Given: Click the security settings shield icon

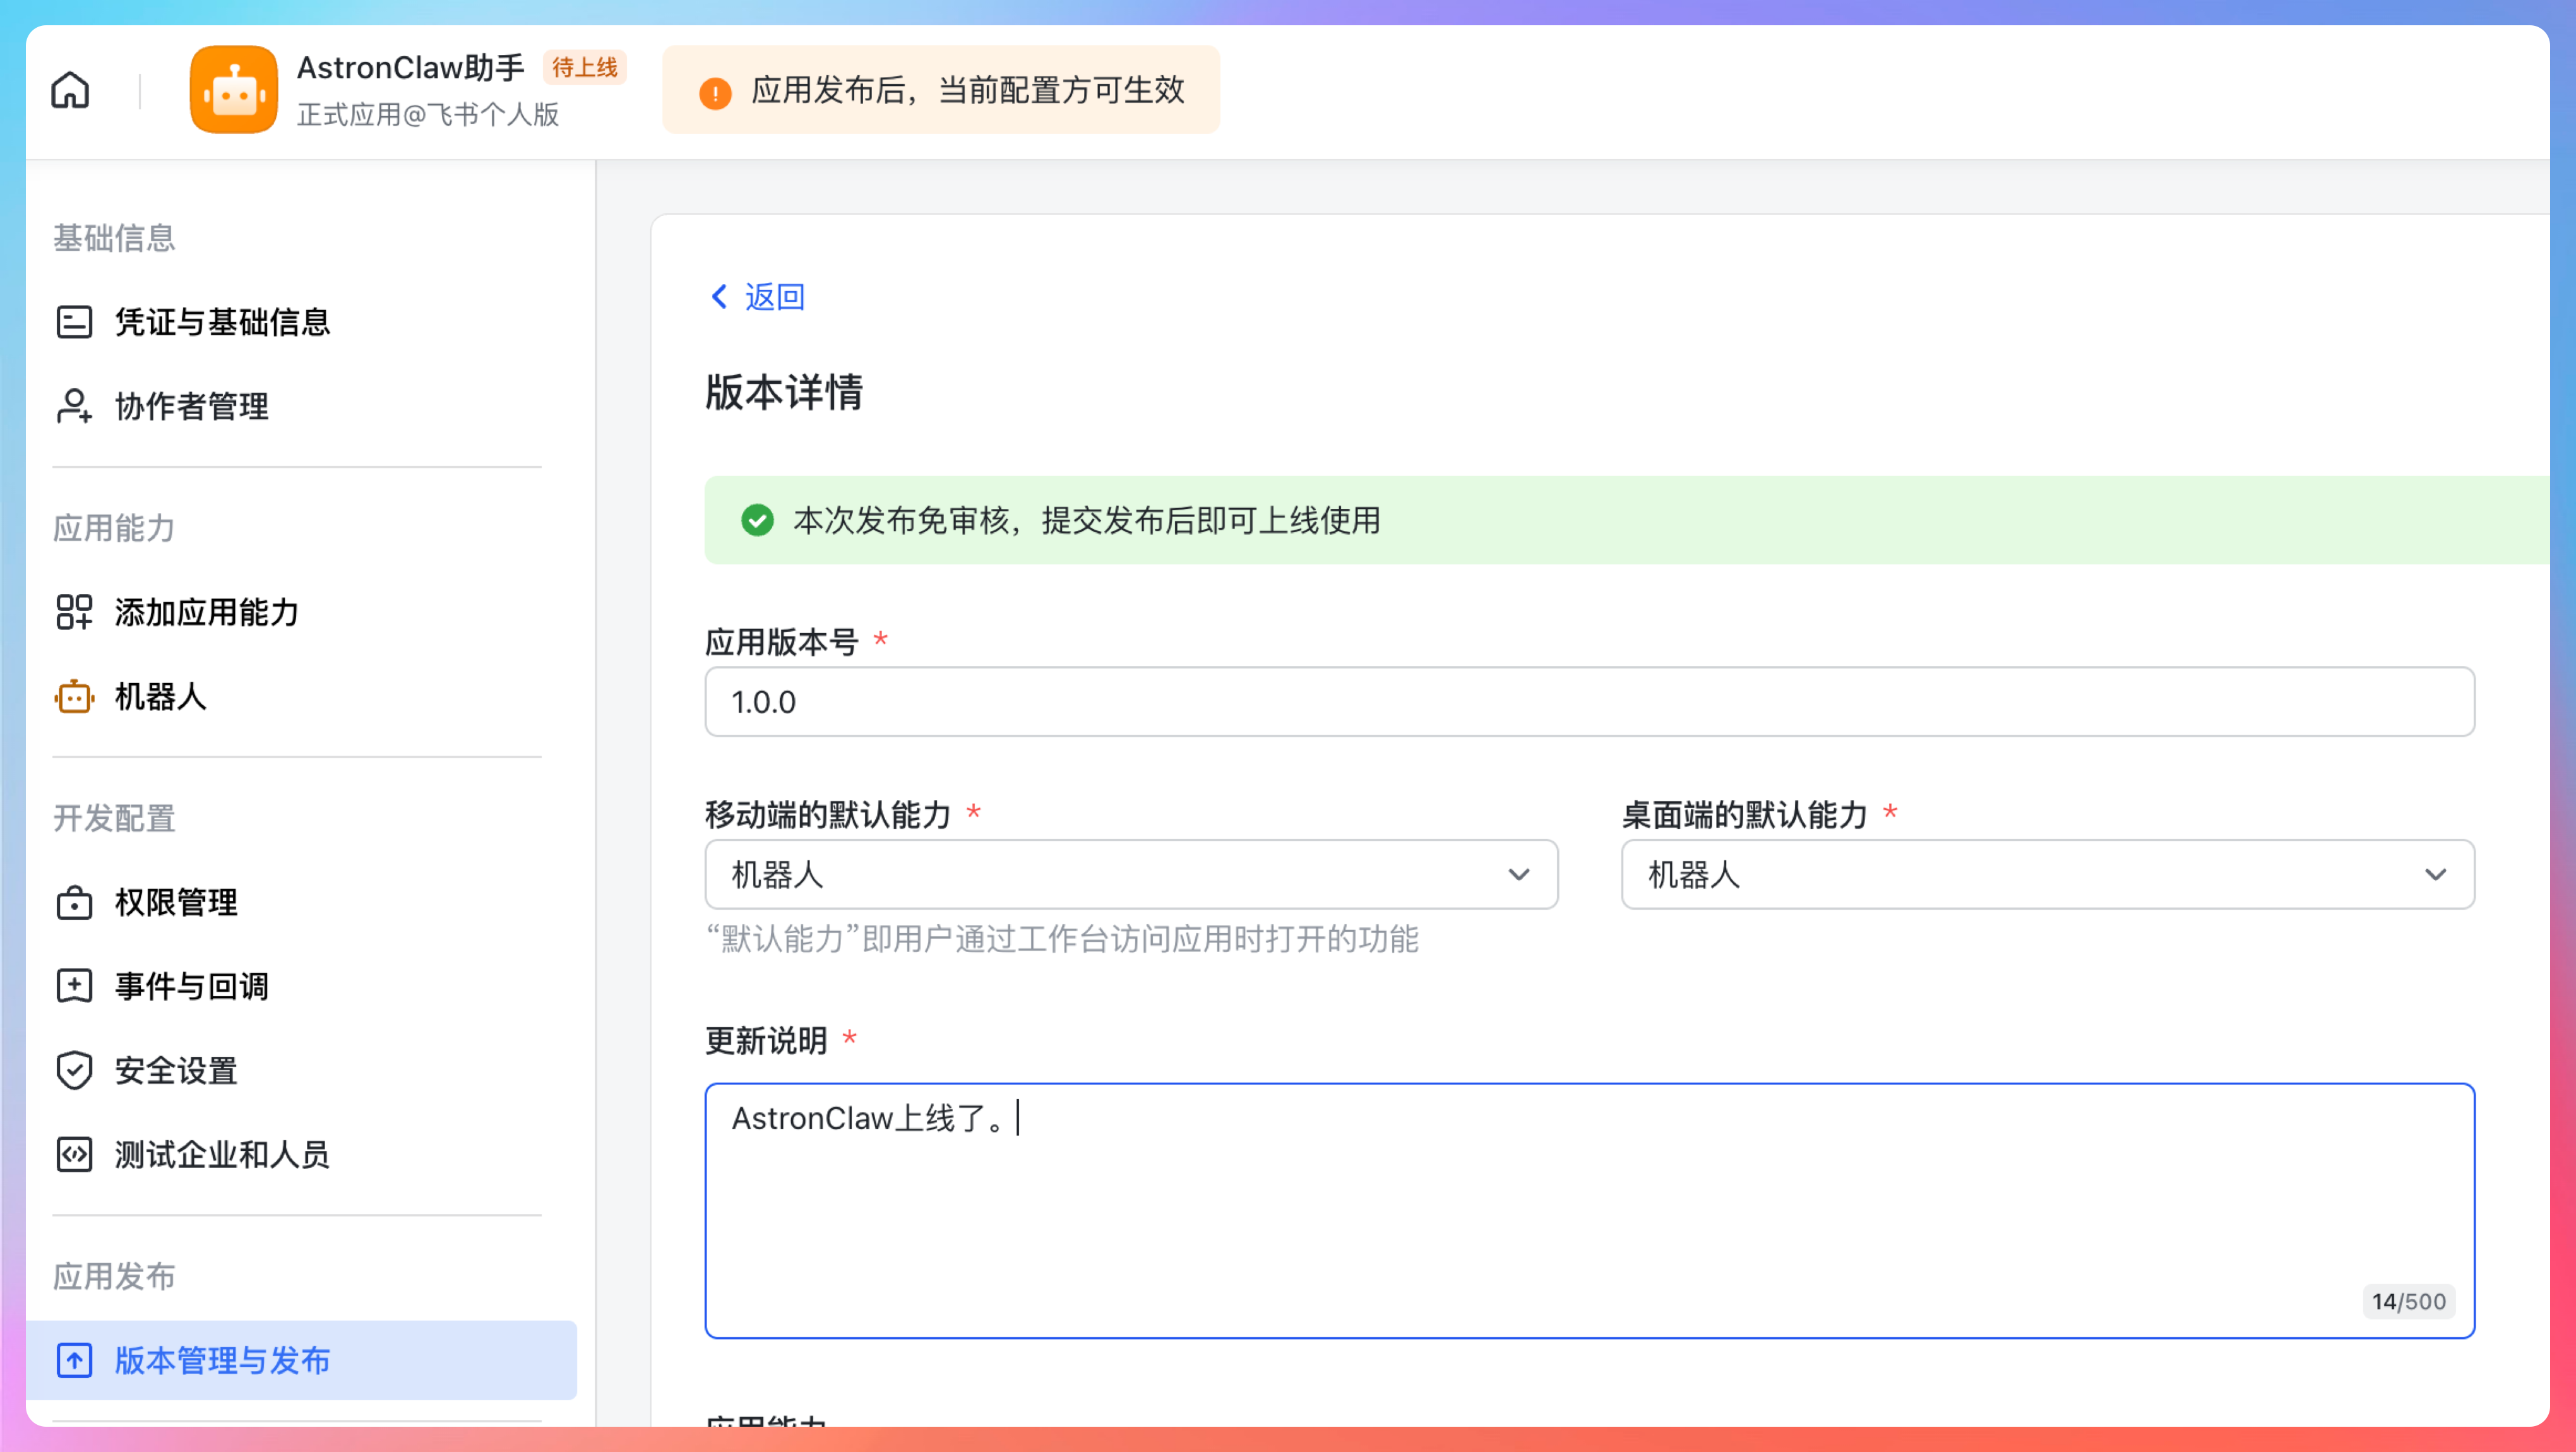Looking at the screenshot, I should [x=74, y=1070].
